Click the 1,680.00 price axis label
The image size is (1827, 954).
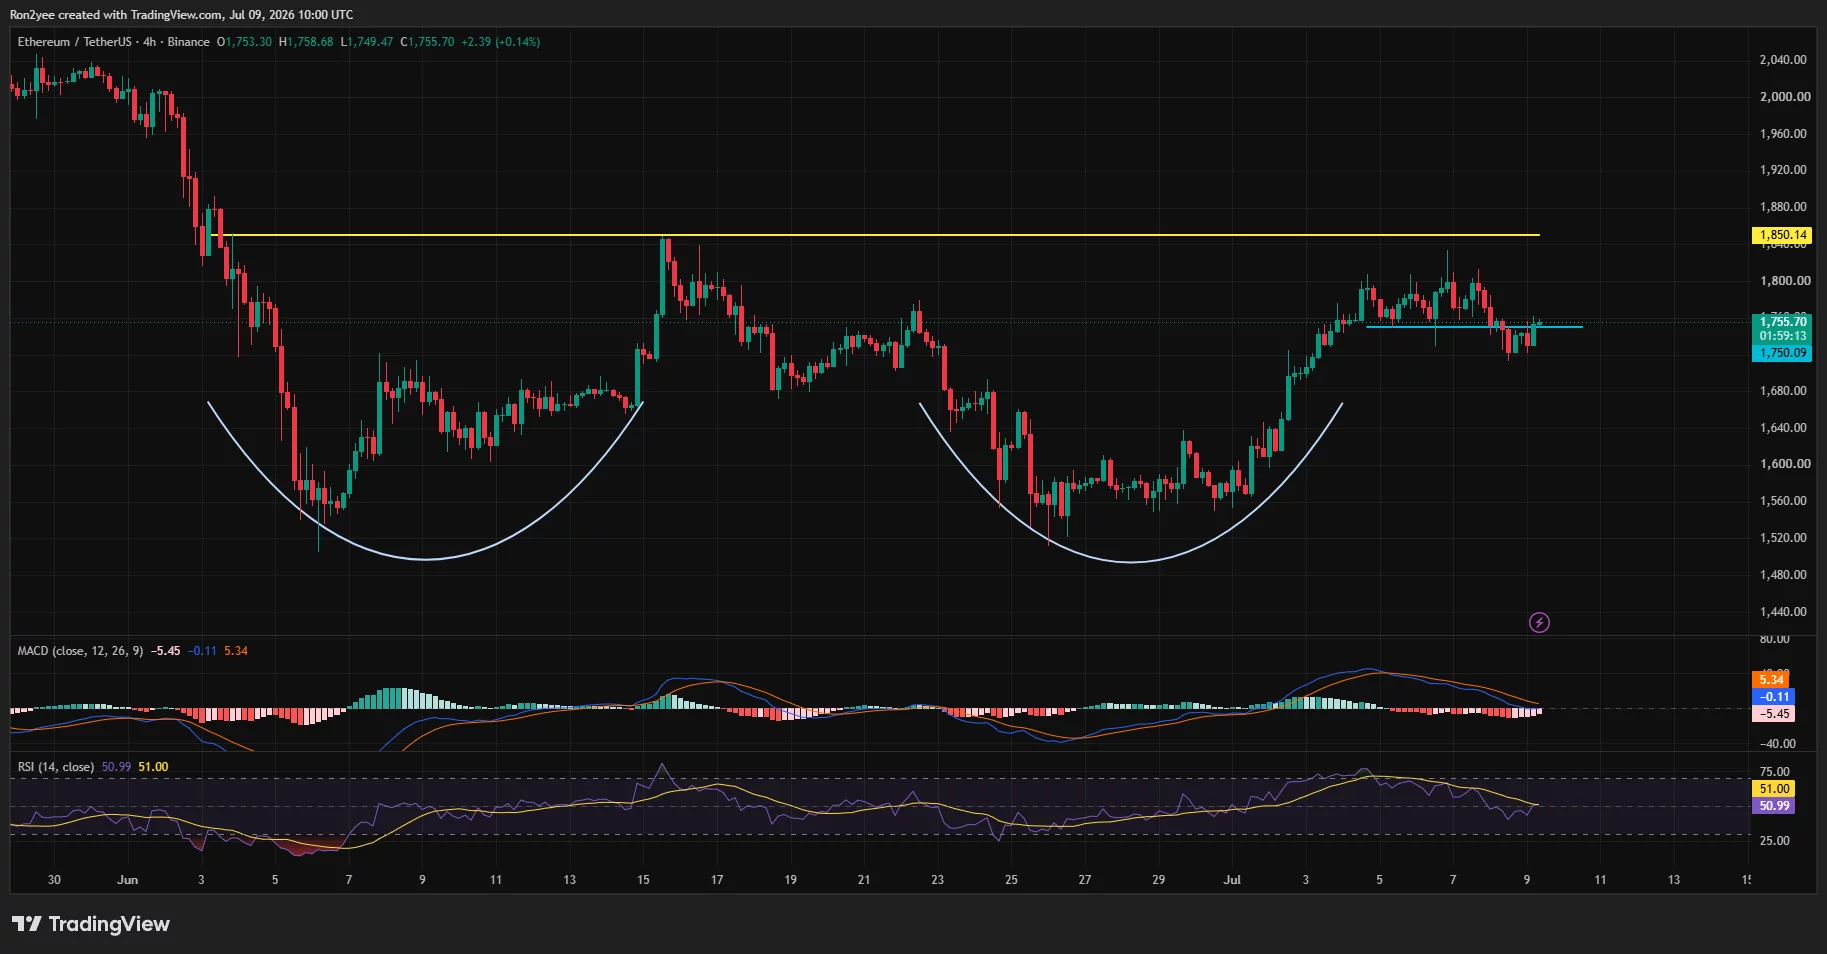(x=1783, y=391)
